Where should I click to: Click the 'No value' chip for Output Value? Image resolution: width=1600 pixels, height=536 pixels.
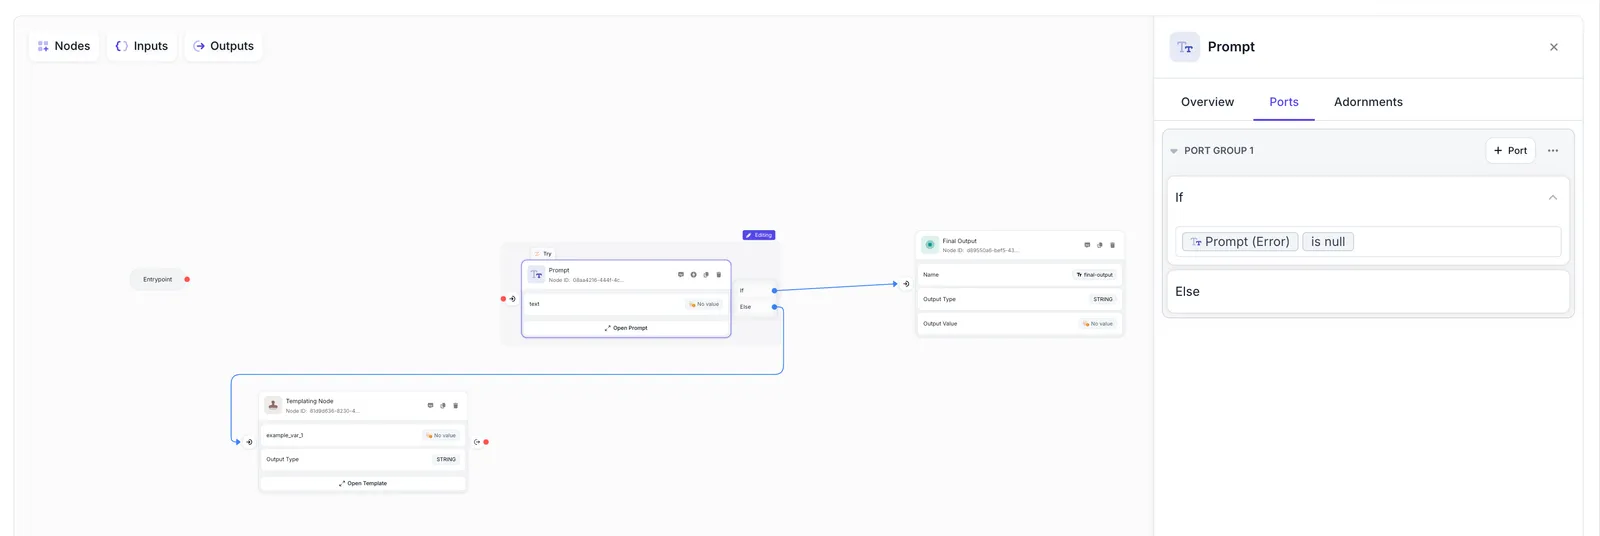click(1098, 324)
